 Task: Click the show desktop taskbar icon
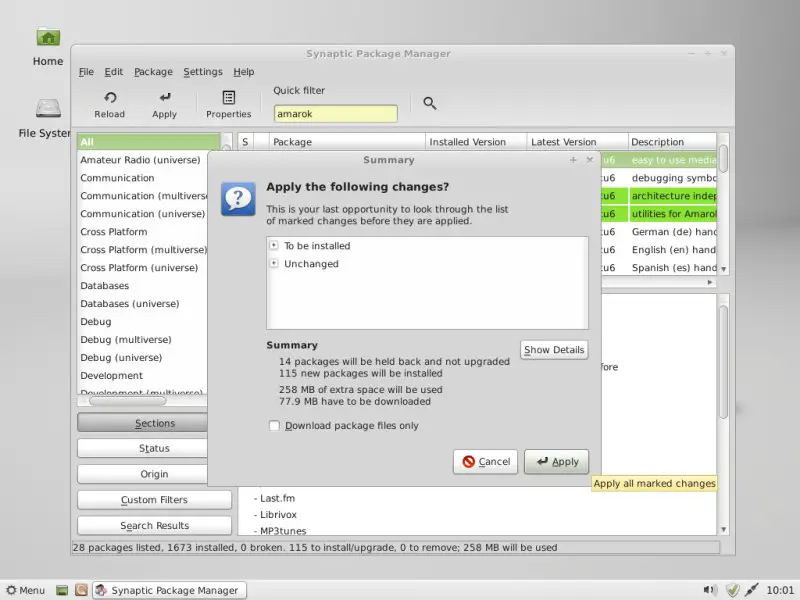click(x=62, y=590)
